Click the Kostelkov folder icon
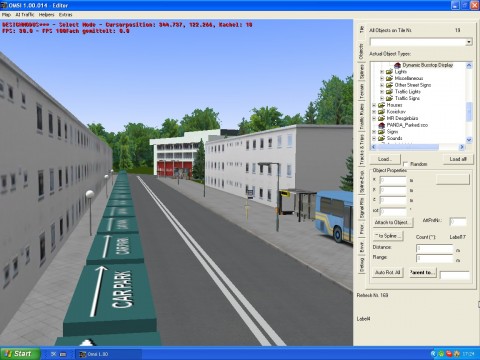This screenshot has height=360, width=480. [x=382, y=112]
